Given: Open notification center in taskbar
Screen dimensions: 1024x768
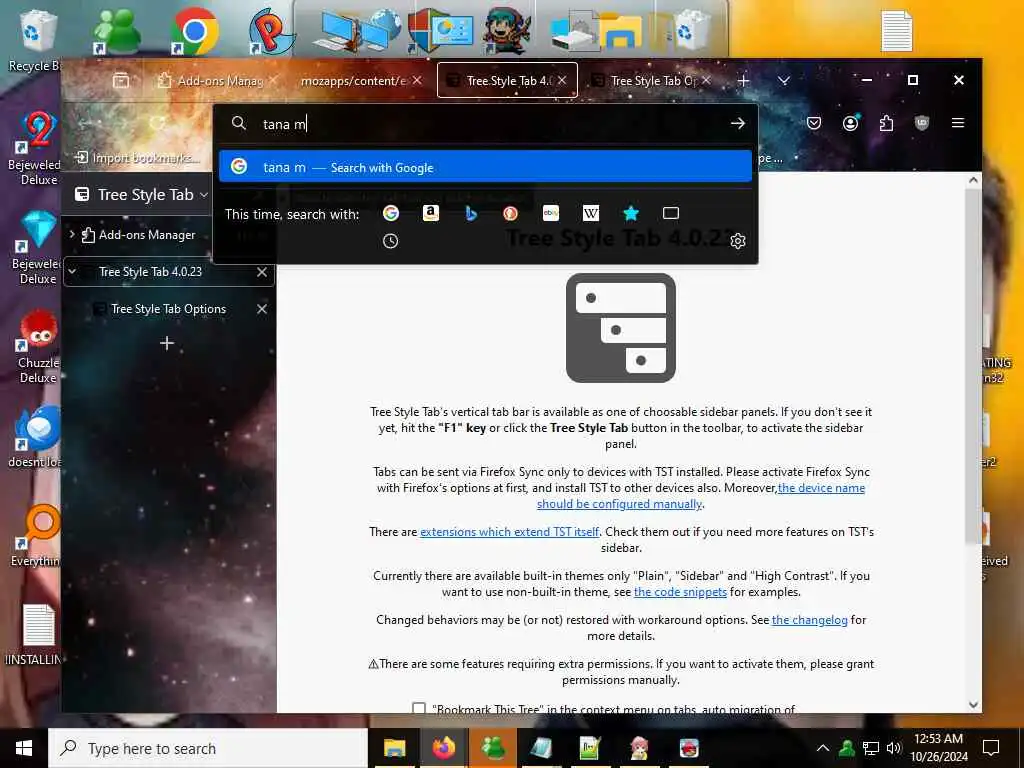Looking at the screenshot, I should coord(991,748).
